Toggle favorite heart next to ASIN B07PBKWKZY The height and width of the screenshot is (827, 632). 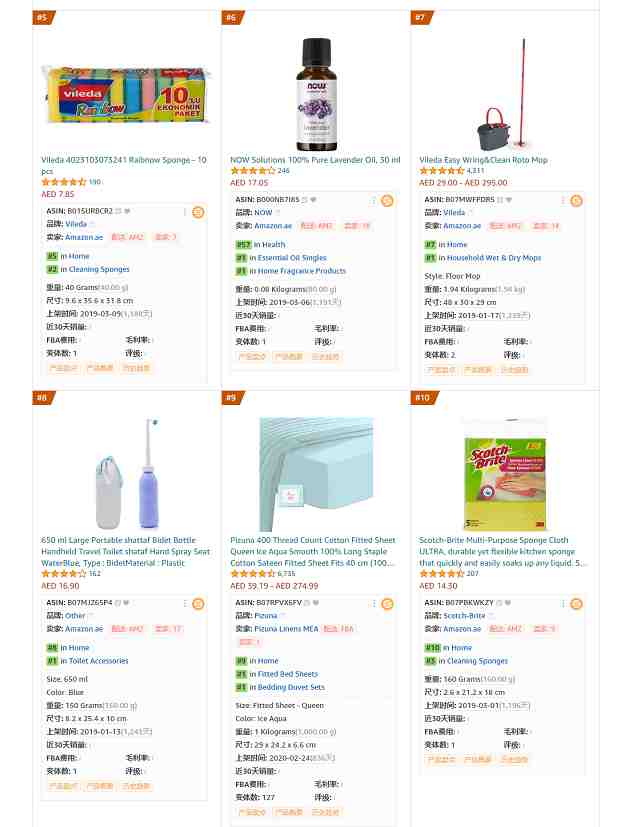pos(507,602)
